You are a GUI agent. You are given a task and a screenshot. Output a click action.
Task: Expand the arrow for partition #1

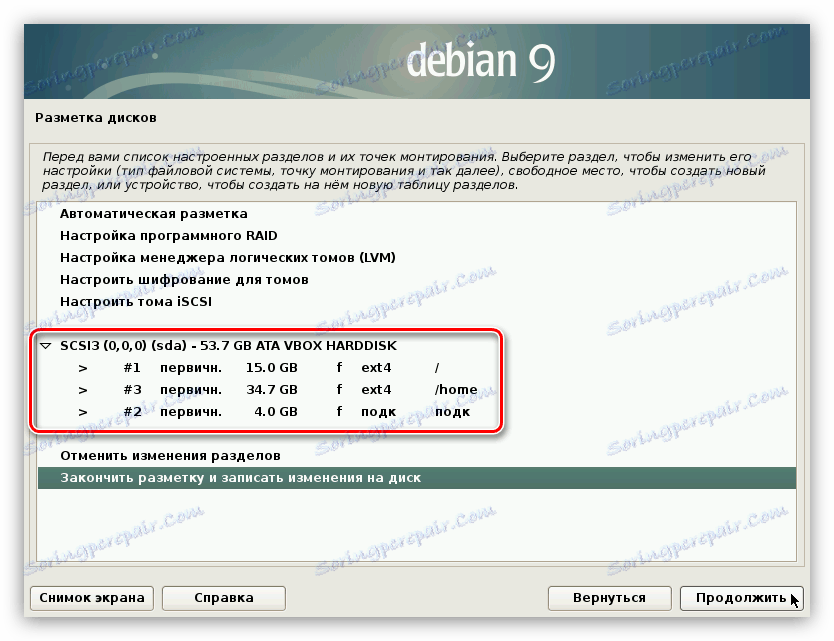[x=83, y=368]
